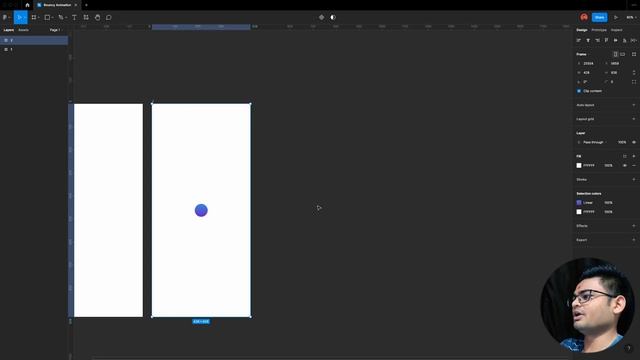This screenshot has width=640, height=360.
Task: Add an Export setting
Action: pos(634,240)
